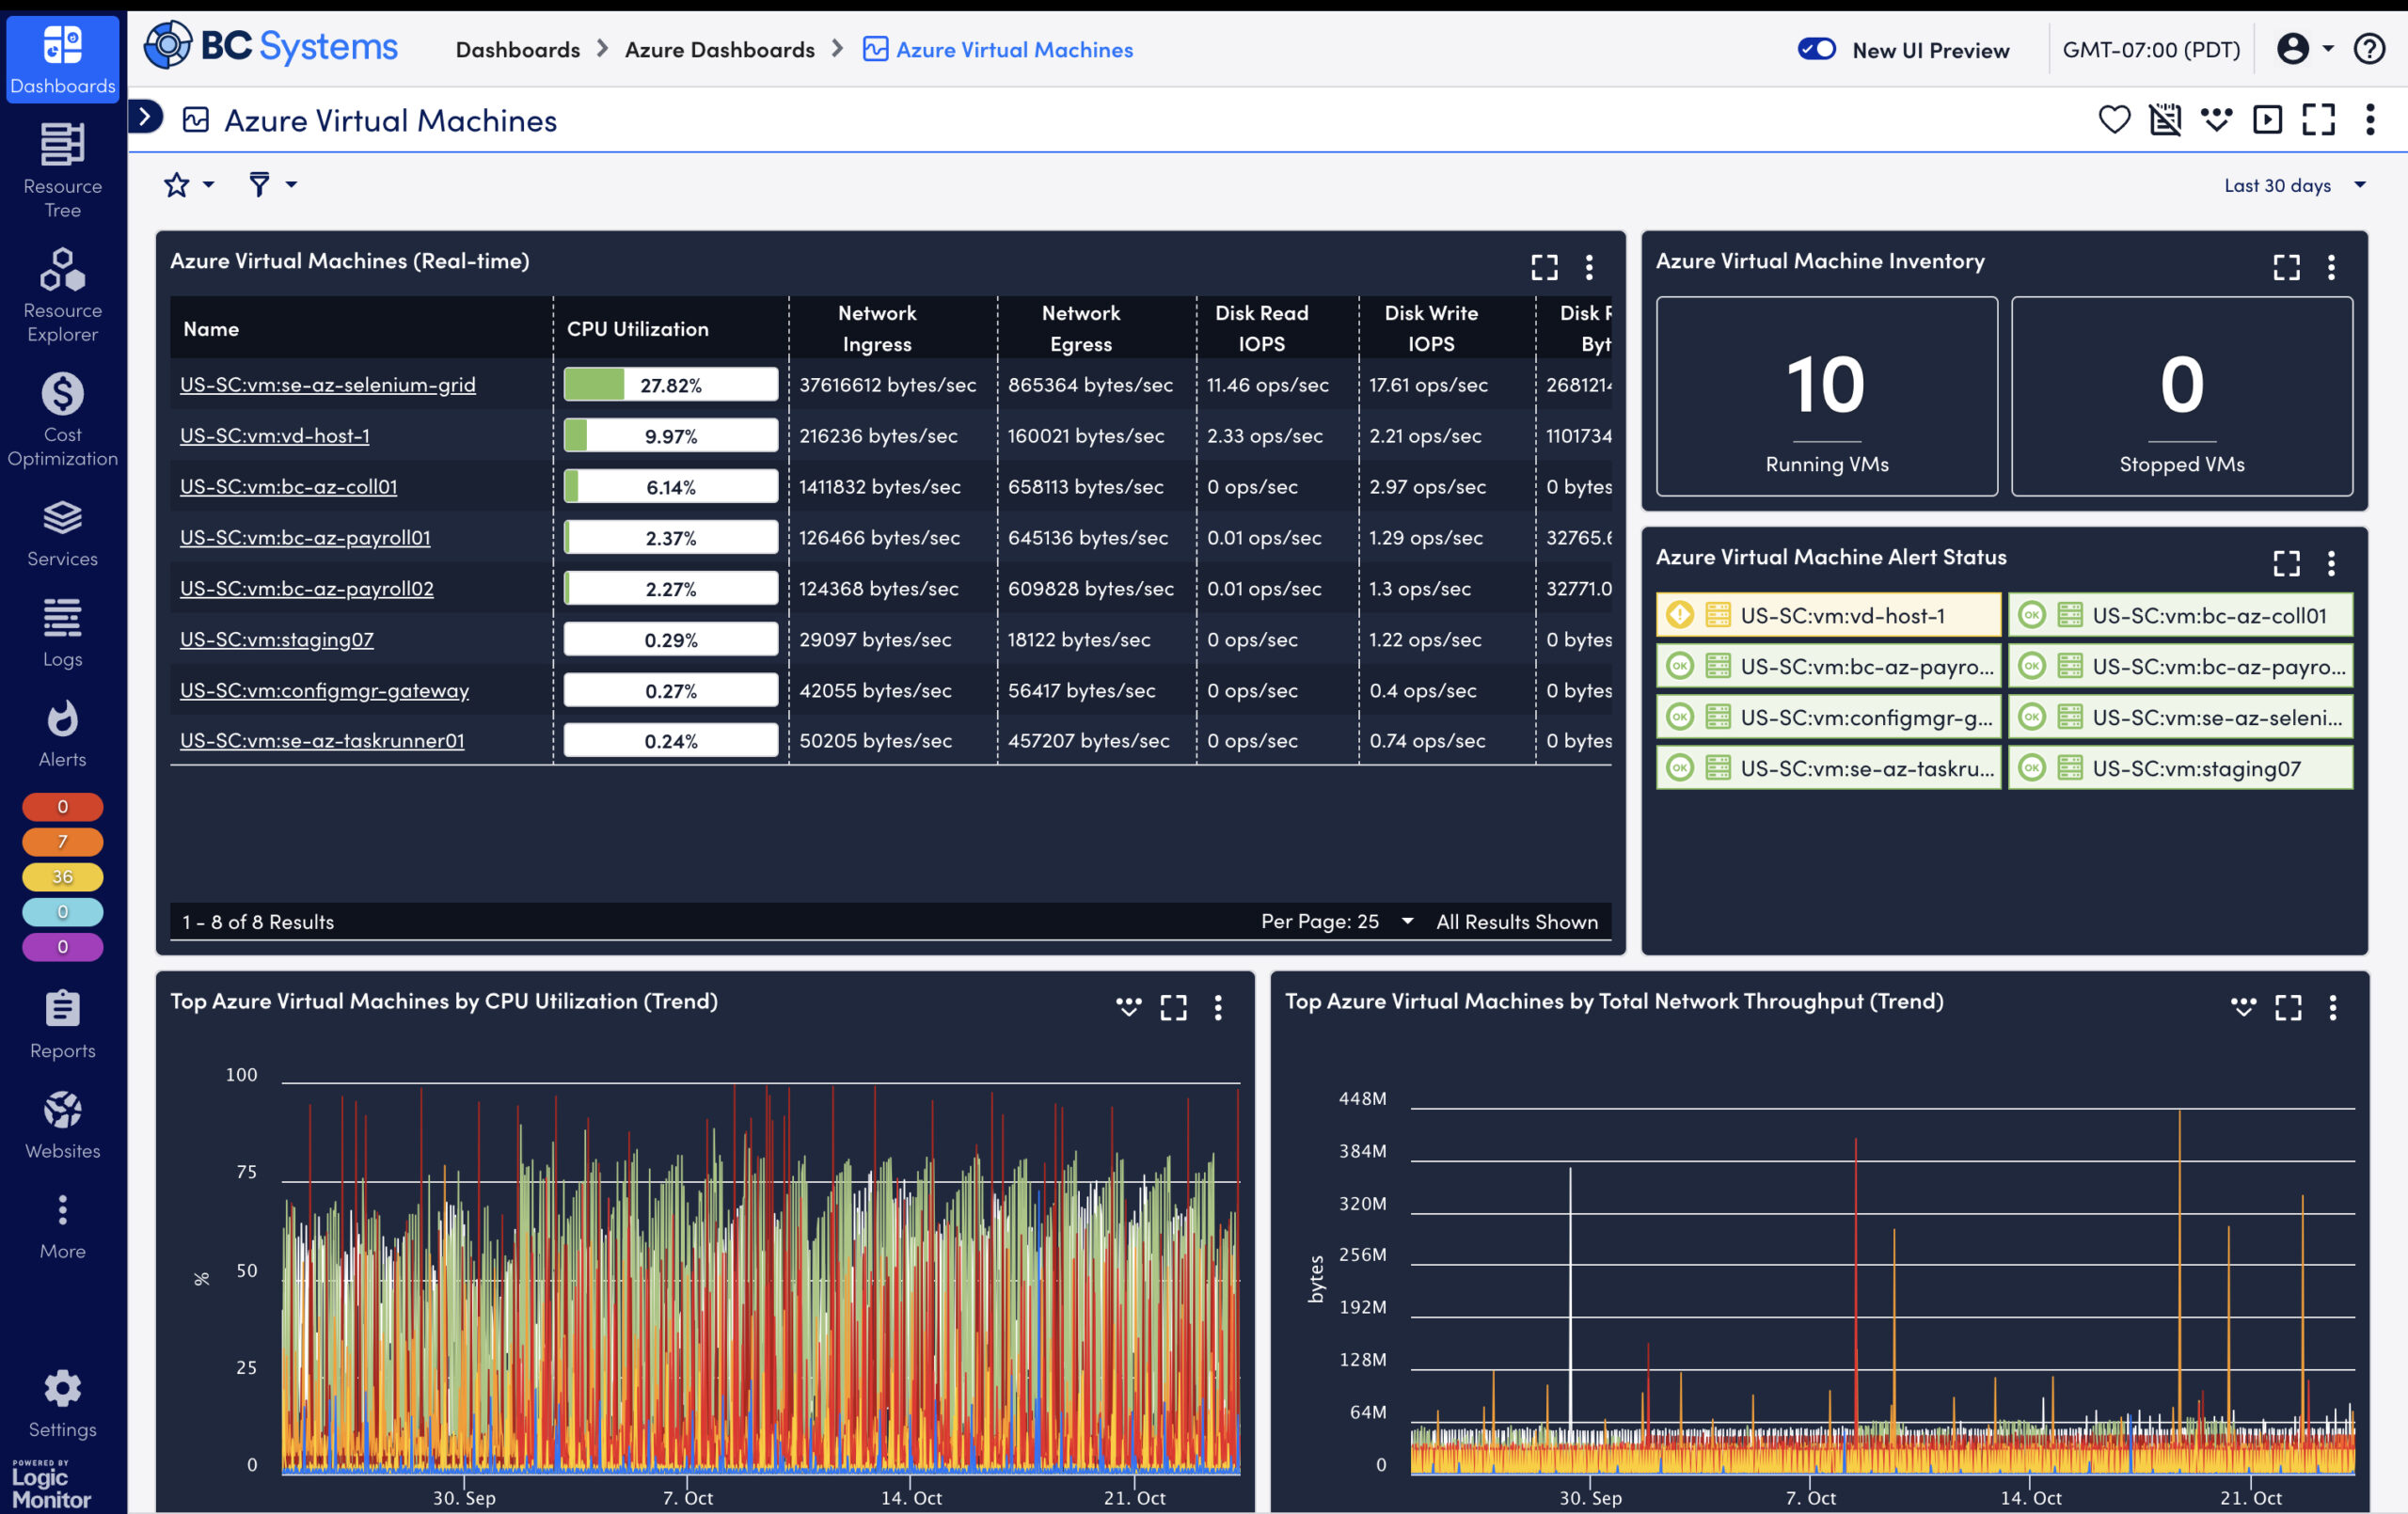The image size is (2408, 1514).
Task: Click the orange error alerts badge showing 7
Action: coord(62,841)
